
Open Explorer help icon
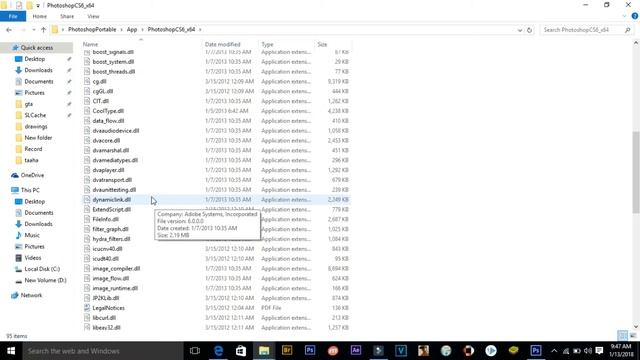(635, 16)
